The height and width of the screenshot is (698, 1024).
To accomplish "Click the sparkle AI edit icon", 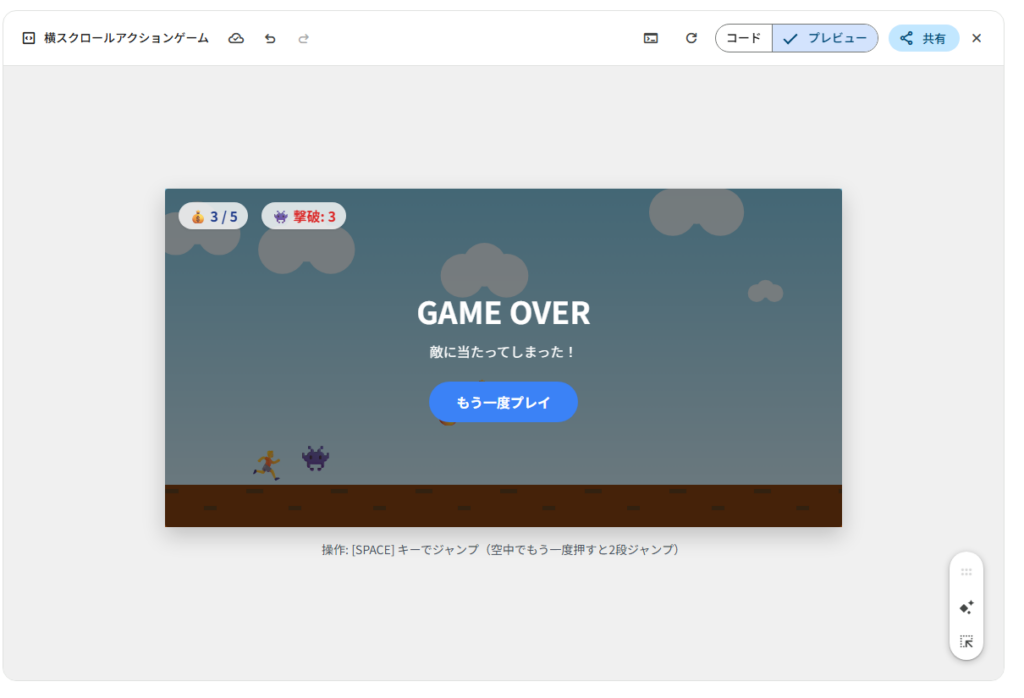I will pos(966,607).
